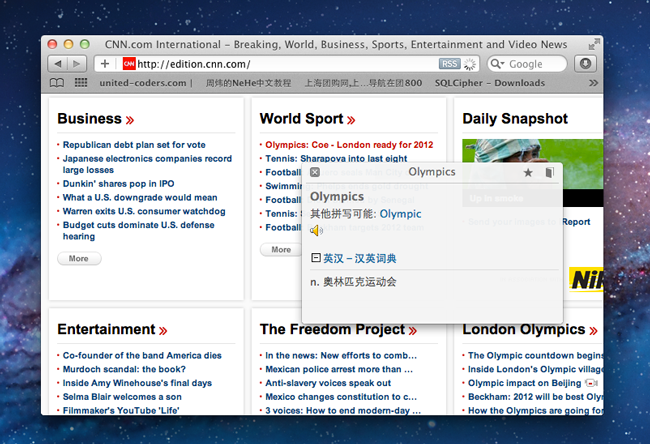
Task: Open the World Sport section heading
Action: pos(308,119)
